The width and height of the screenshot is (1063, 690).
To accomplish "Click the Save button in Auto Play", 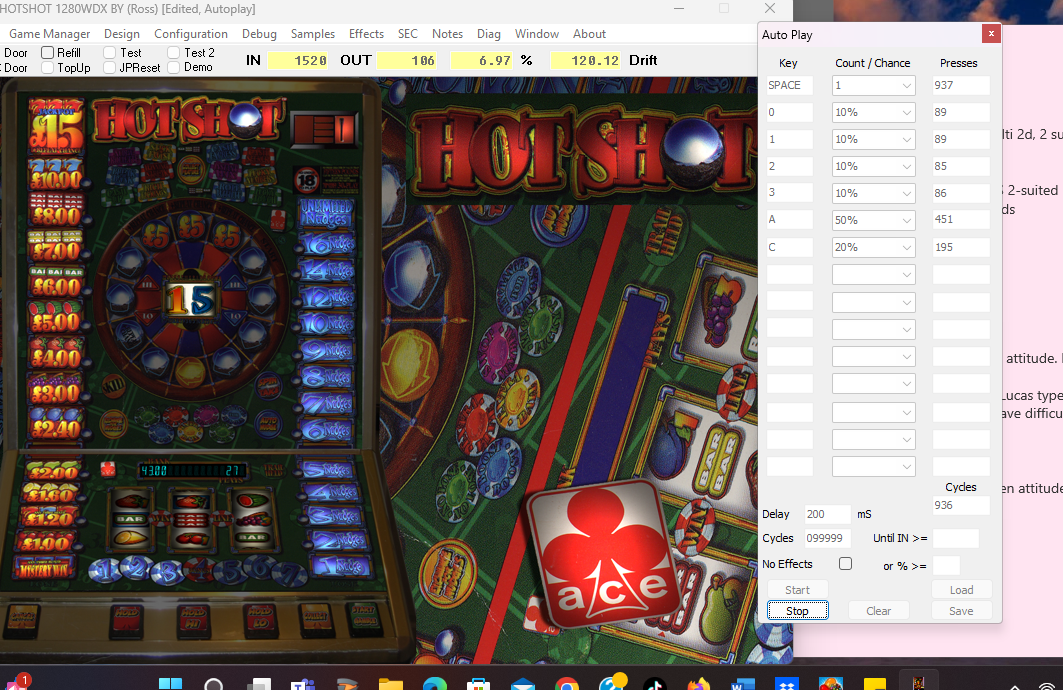I will coord(961,611).
